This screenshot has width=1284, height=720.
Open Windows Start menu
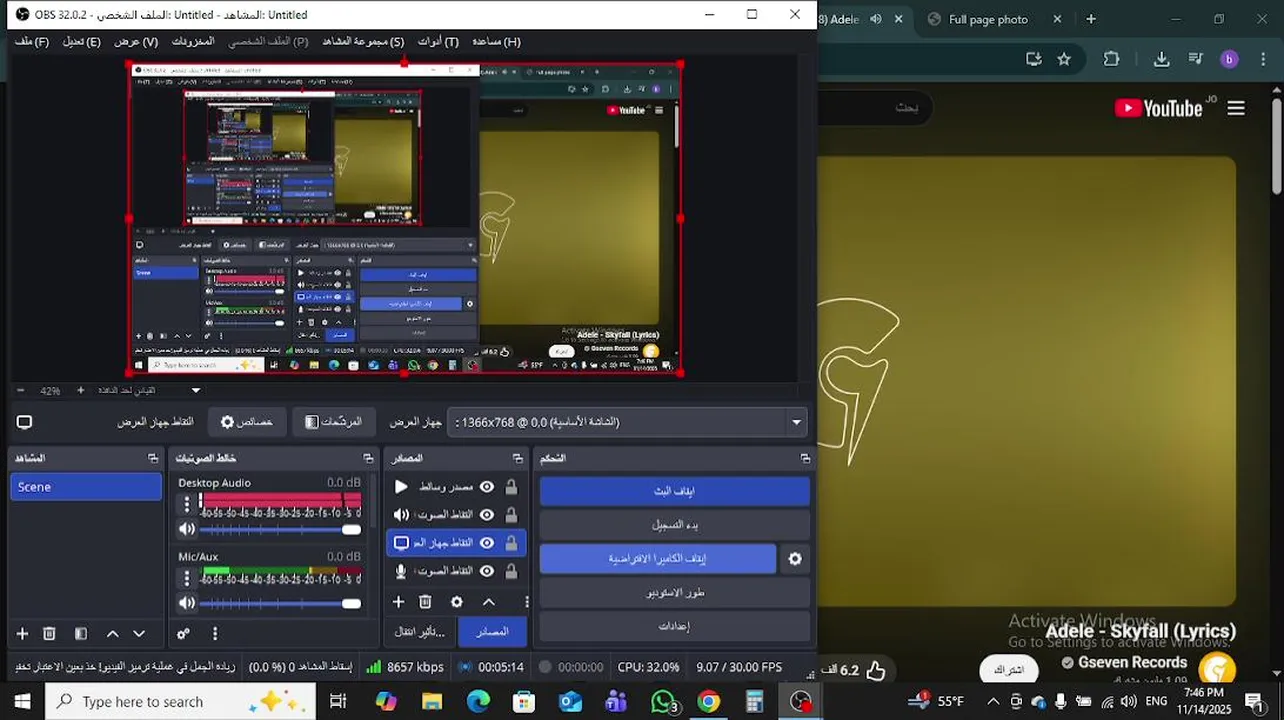pos(22,702)
